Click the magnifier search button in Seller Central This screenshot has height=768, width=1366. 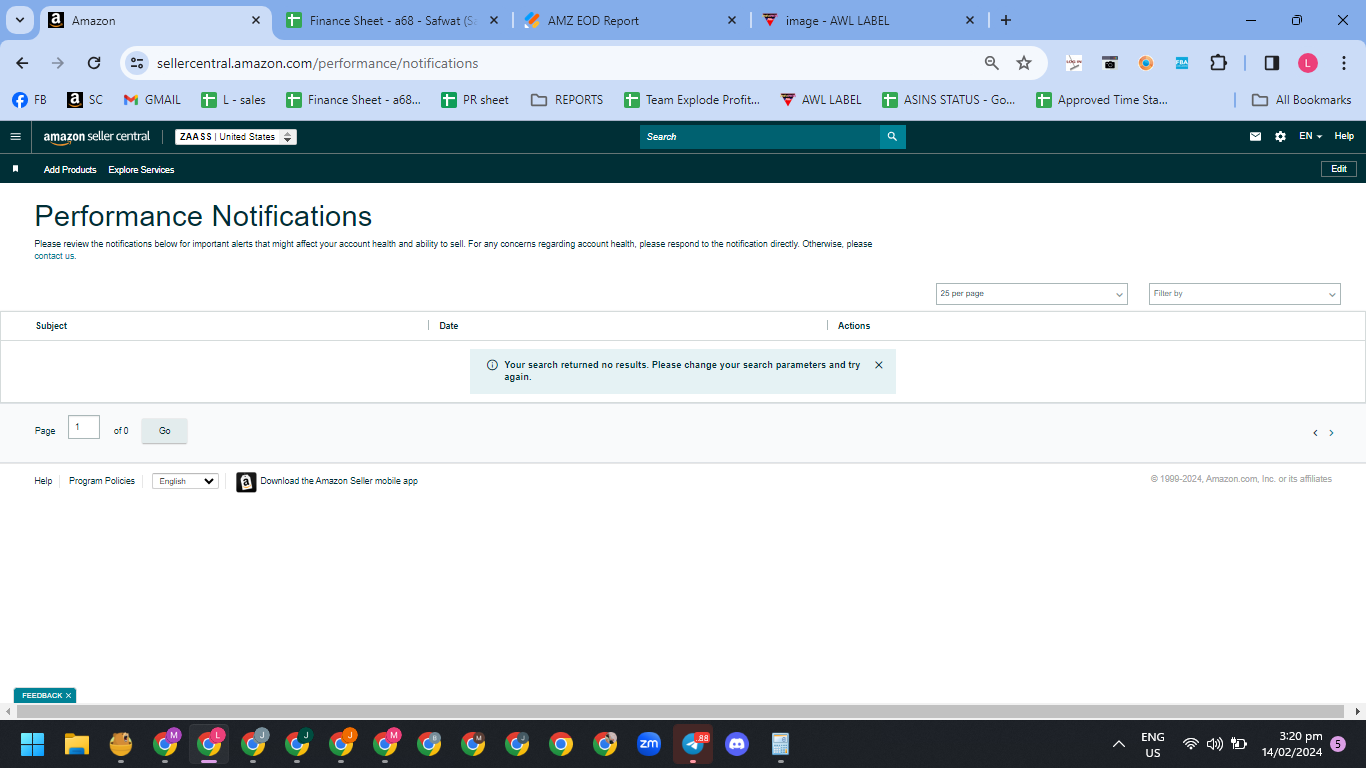pyautogui.click(x=892, y=137)
